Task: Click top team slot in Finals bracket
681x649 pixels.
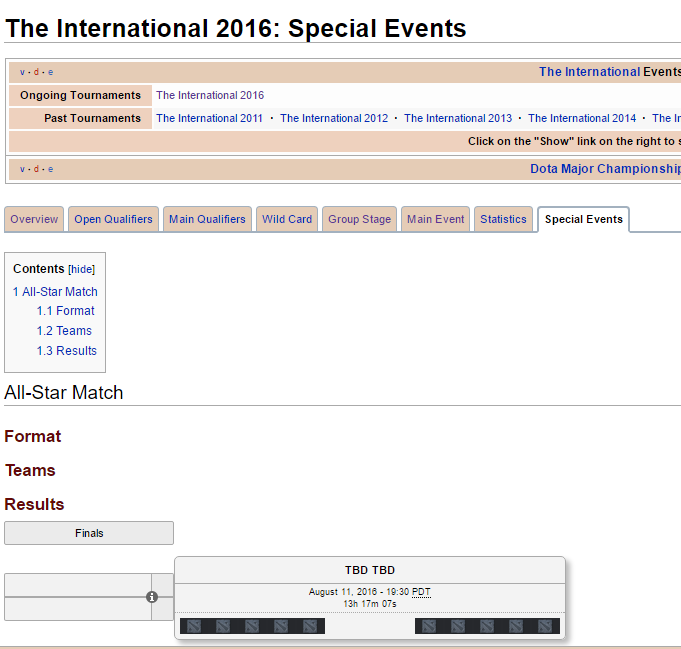Action: [78, 585]
